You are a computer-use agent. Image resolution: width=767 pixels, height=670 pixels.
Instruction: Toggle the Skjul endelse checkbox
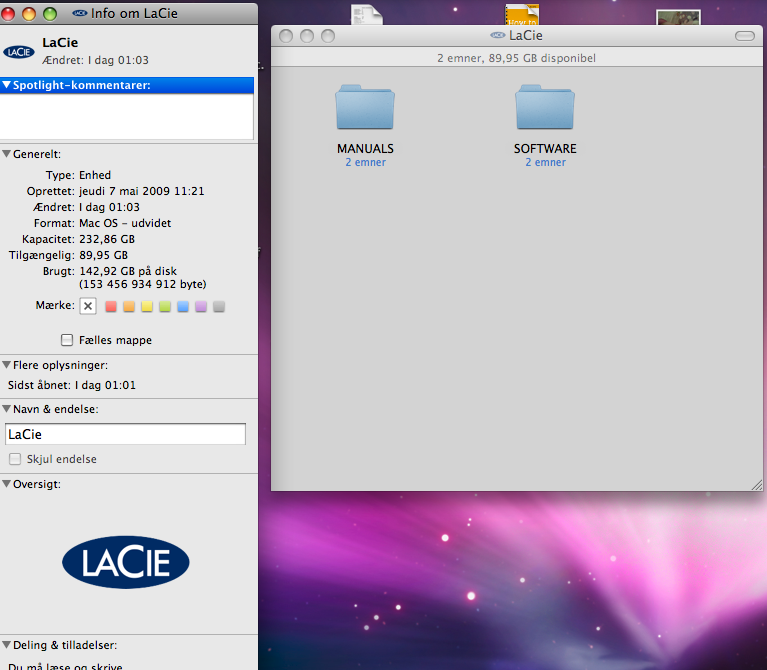(15, 459)
